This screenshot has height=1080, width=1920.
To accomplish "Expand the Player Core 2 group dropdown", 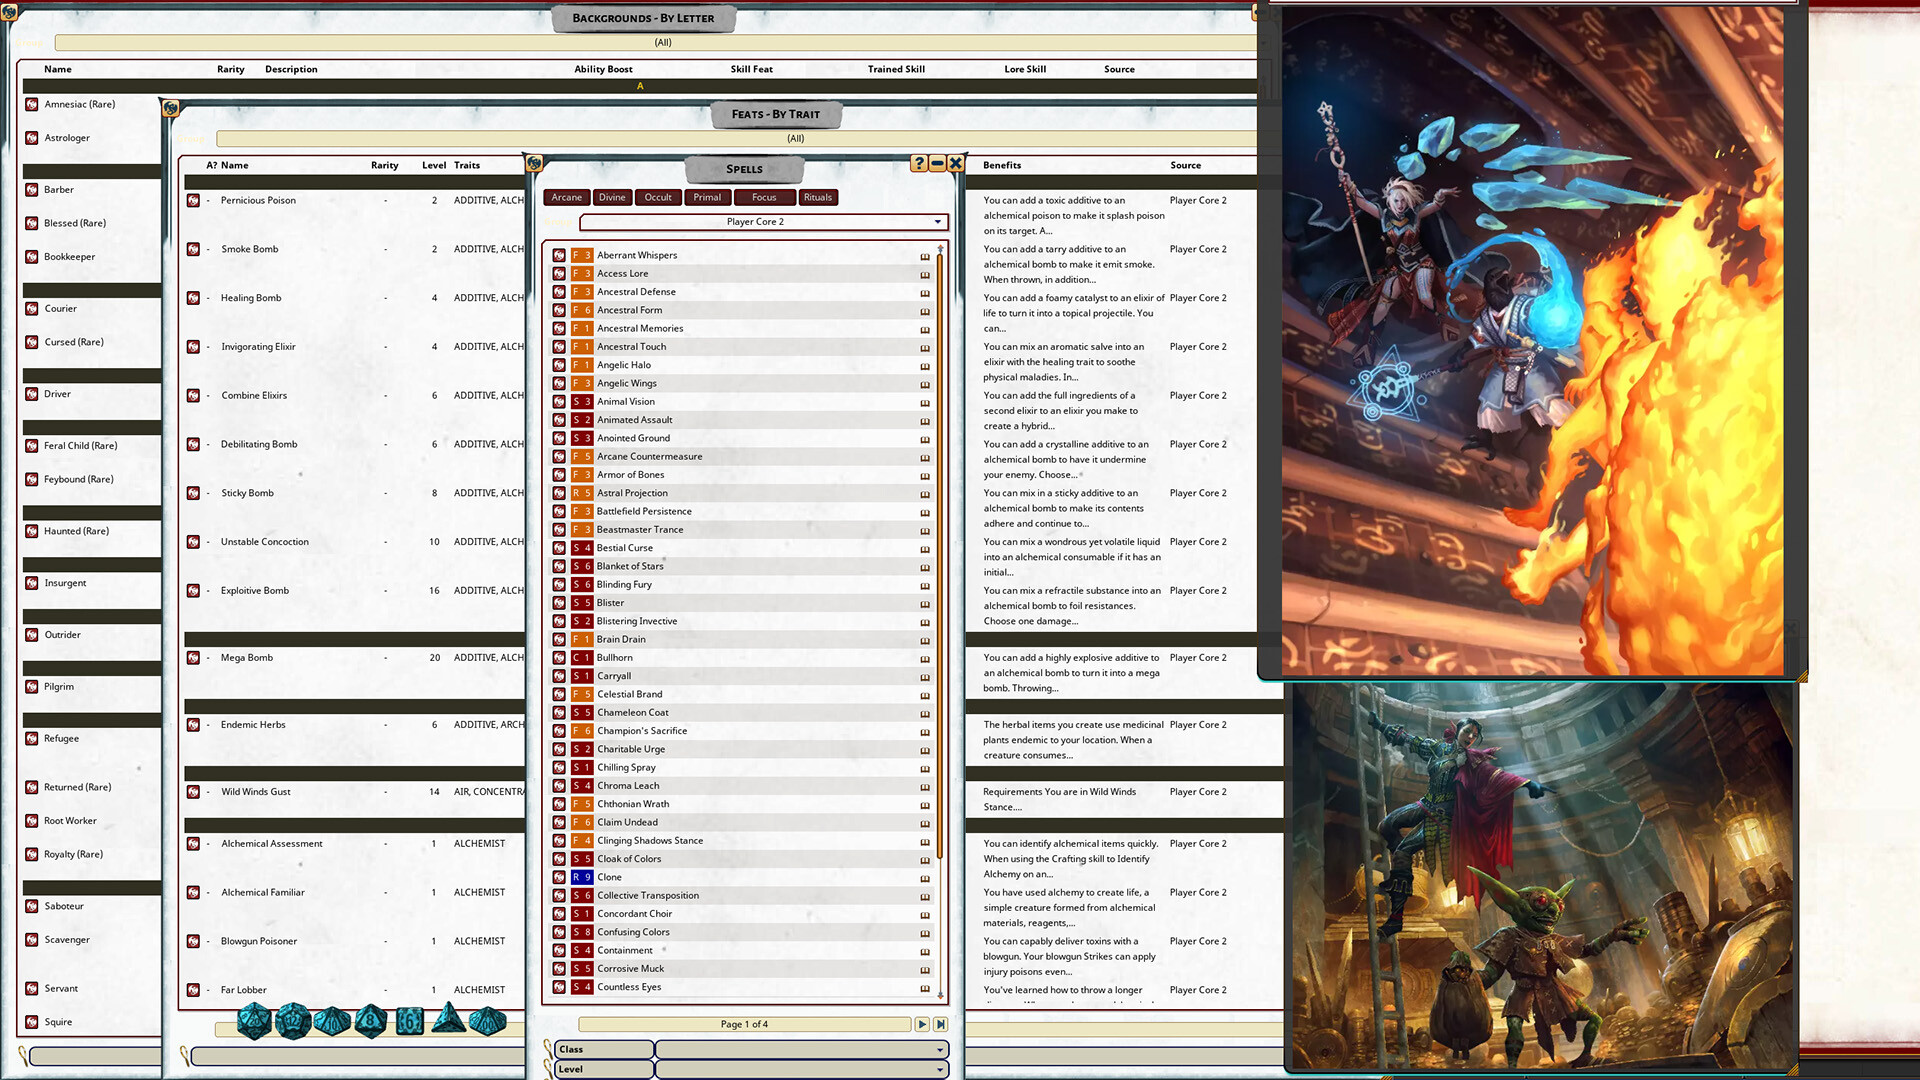I will point(937,222).
